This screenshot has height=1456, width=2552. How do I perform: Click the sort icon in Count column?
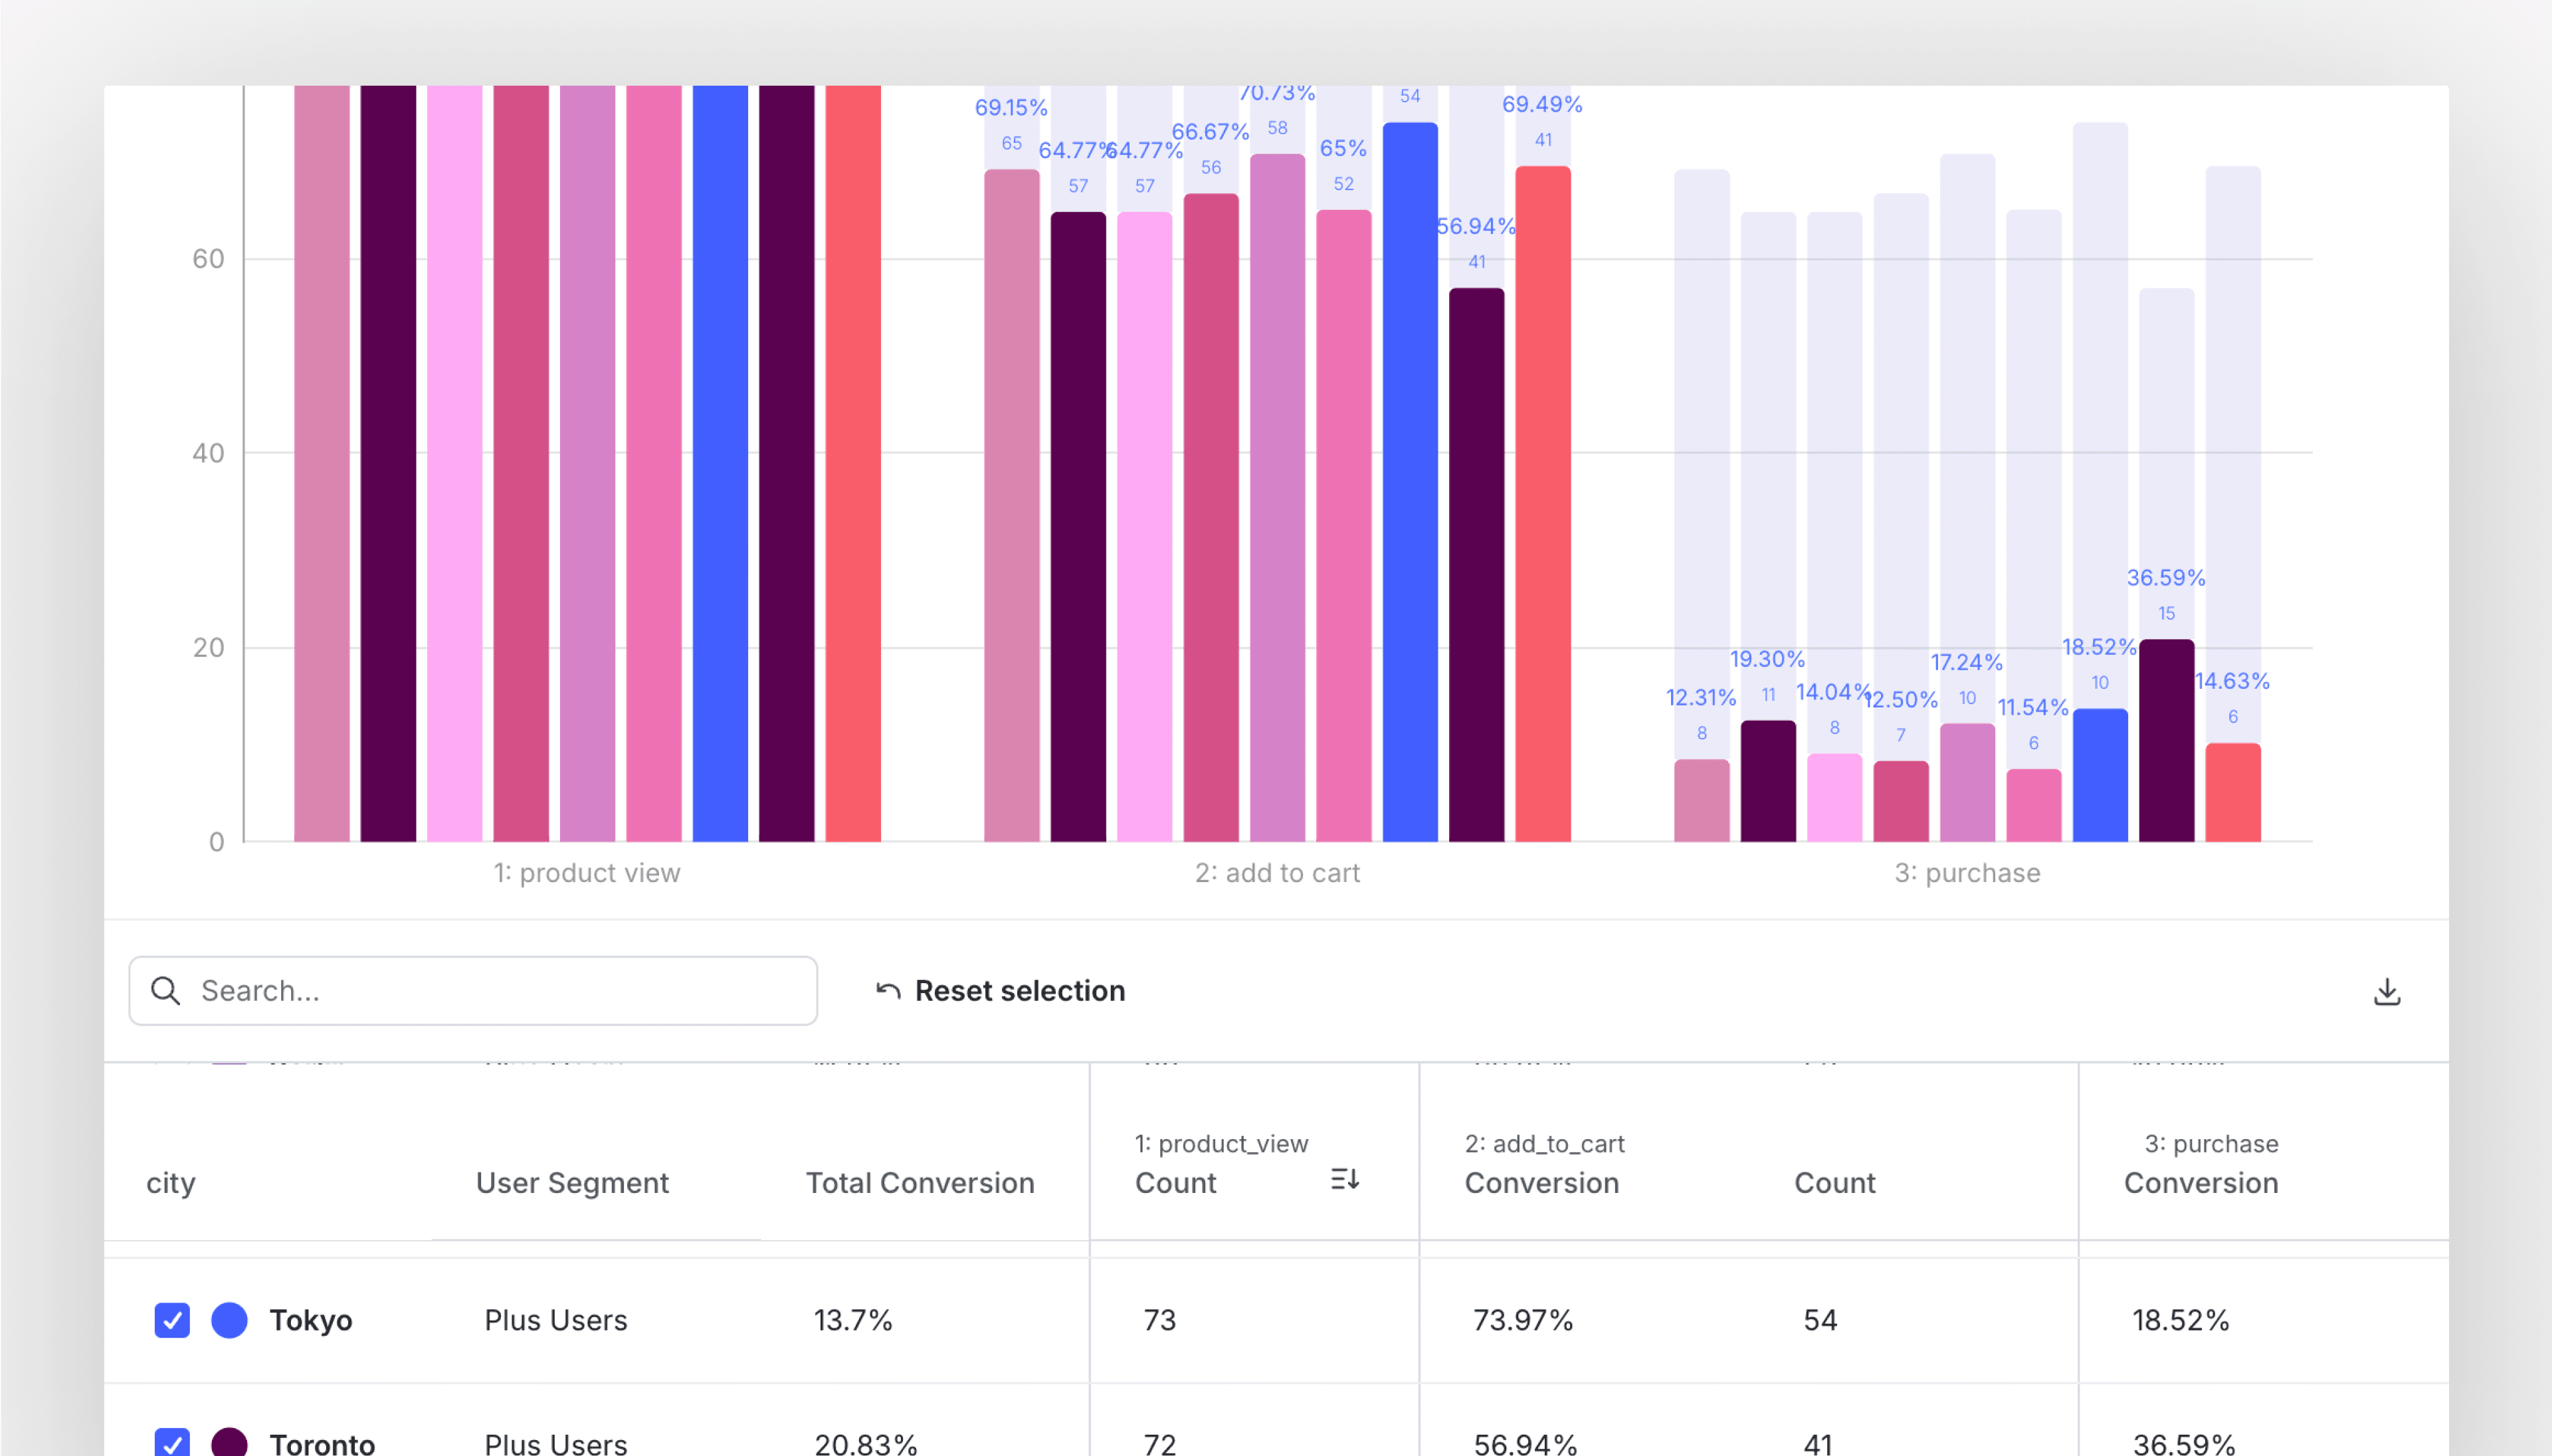coord(1344,1179)
